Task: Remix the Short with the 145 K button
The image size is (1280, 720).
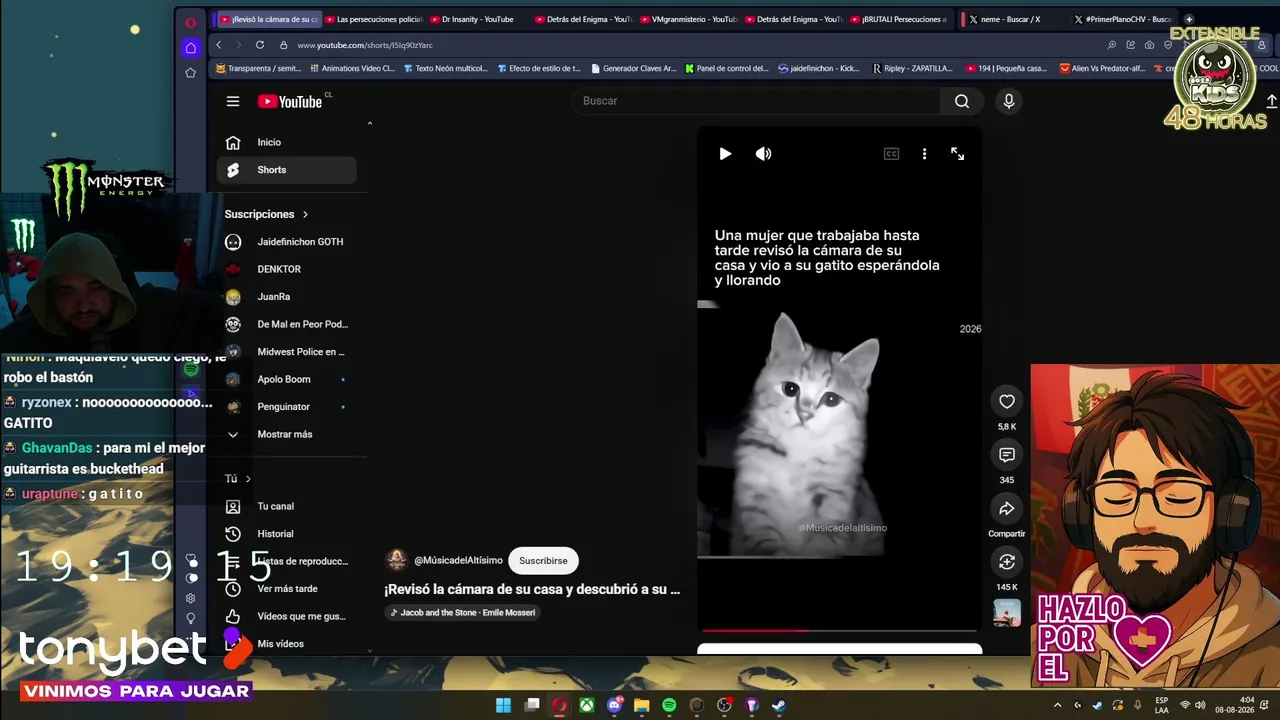Action: 1007,562
